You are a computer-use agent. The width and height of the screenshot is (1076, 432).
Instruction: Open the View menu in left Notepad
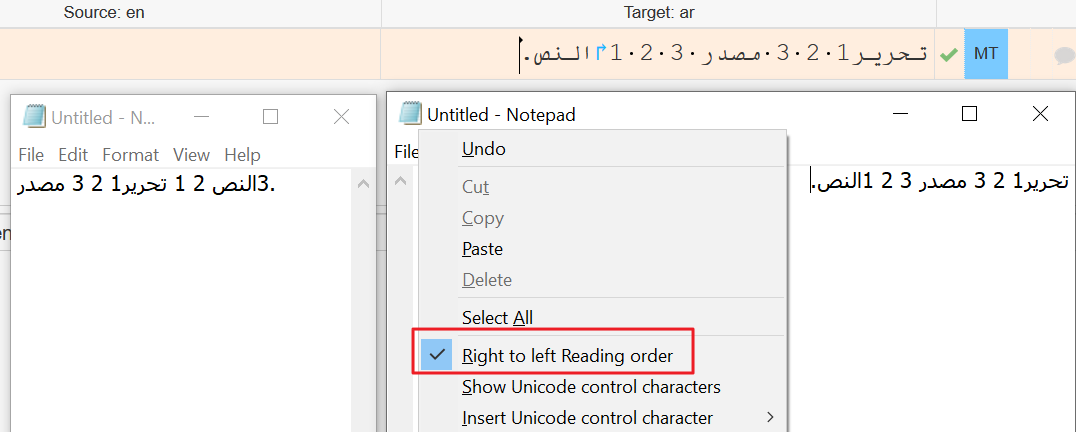(191, 155)
